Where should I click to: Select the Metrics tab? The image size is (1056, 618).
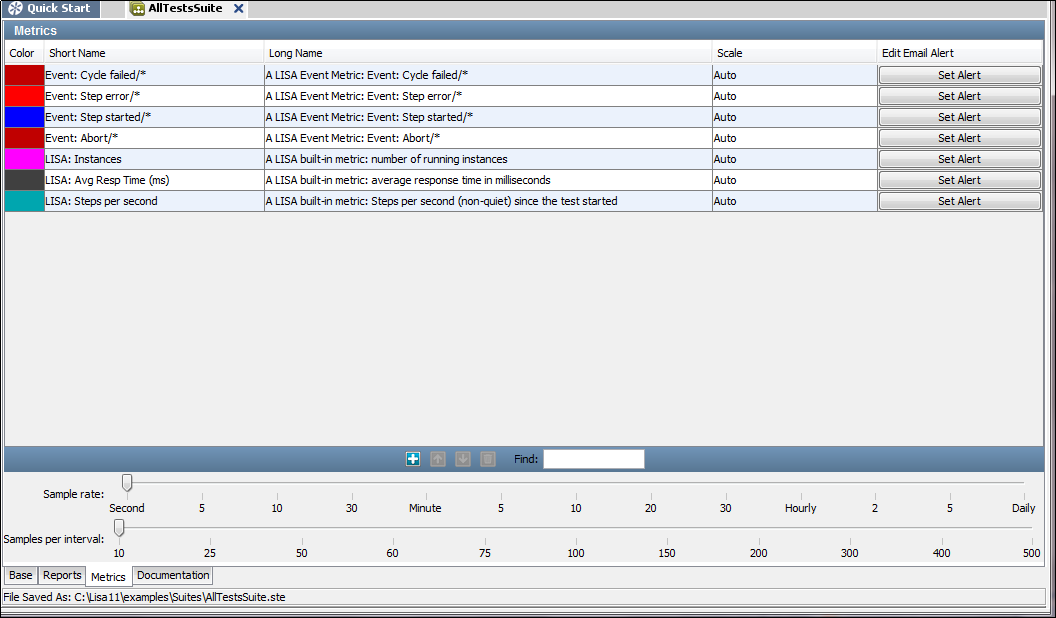click(108, 575)
